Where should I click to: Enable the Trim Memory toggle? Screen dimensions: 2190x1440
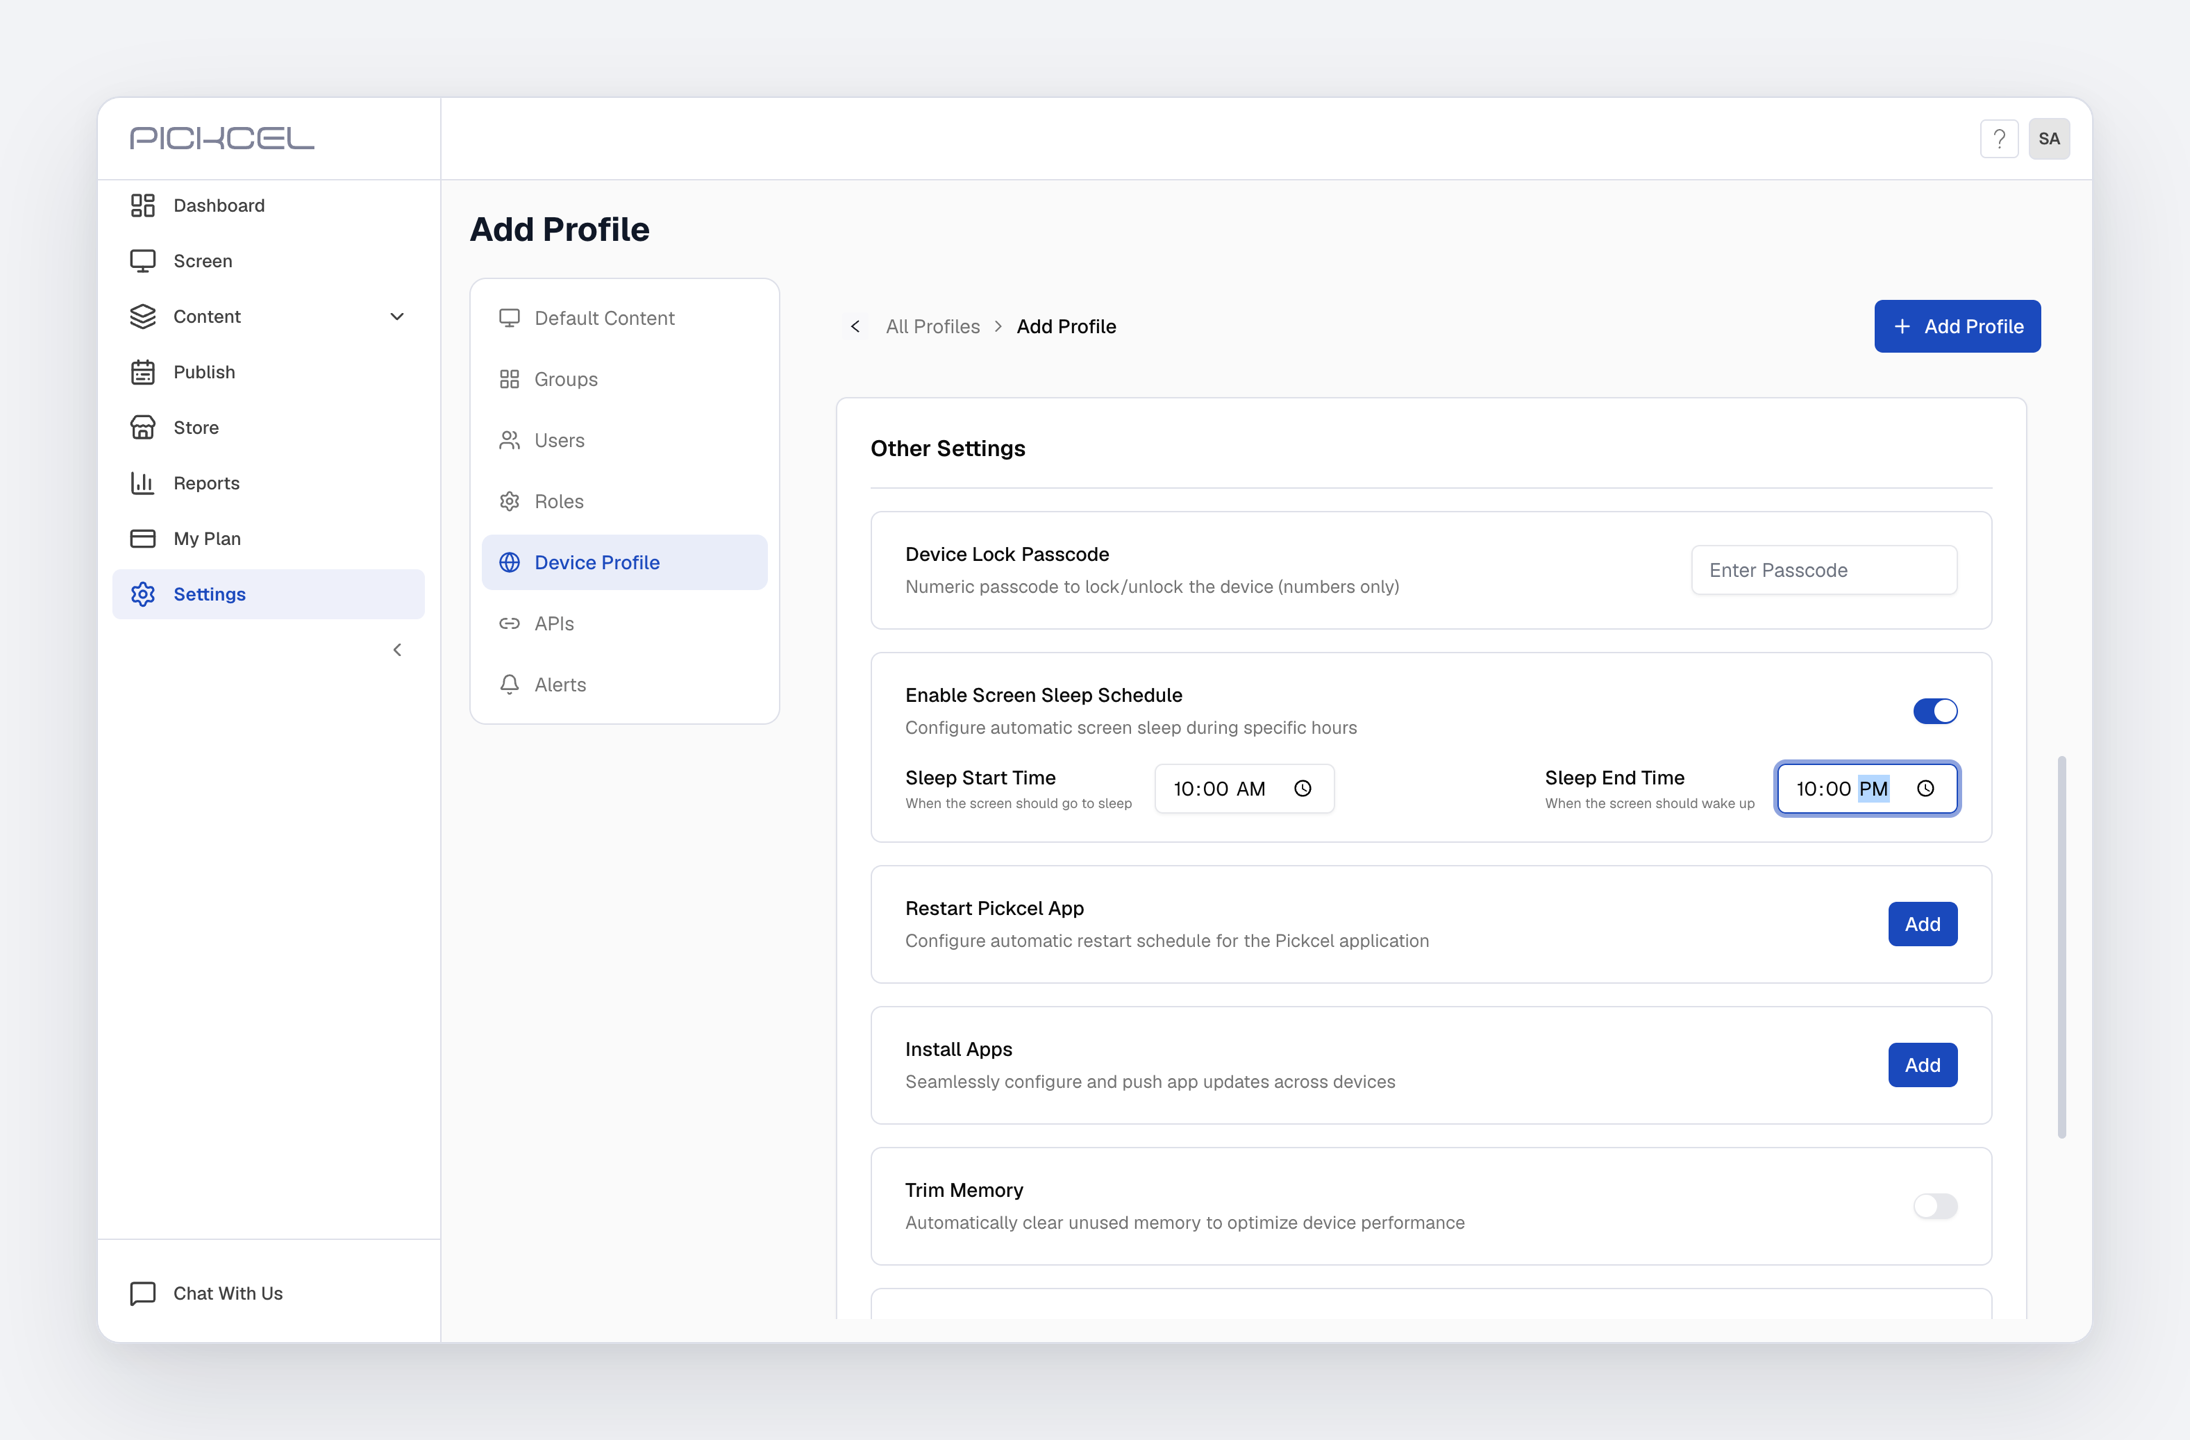(1935, 1206)
